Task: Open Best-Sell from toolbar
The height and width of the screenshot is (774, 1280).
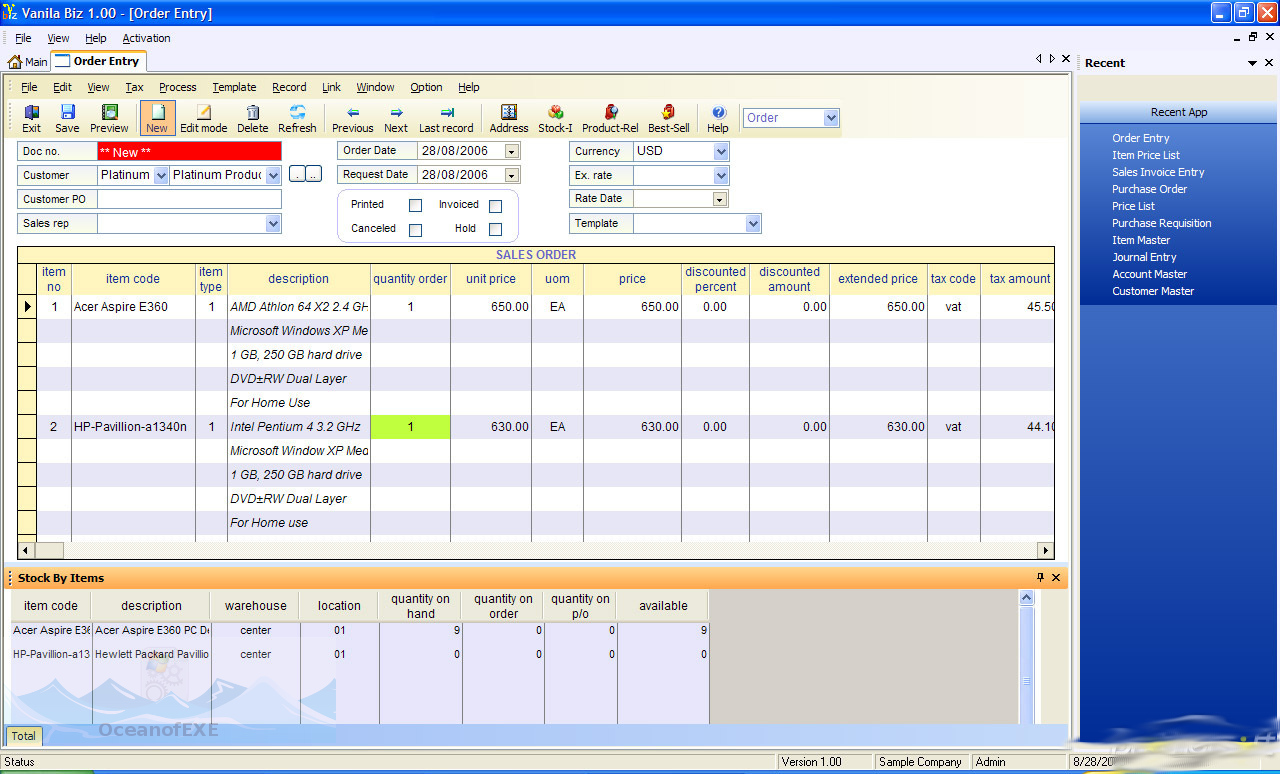Action: [x=668, y=118]
